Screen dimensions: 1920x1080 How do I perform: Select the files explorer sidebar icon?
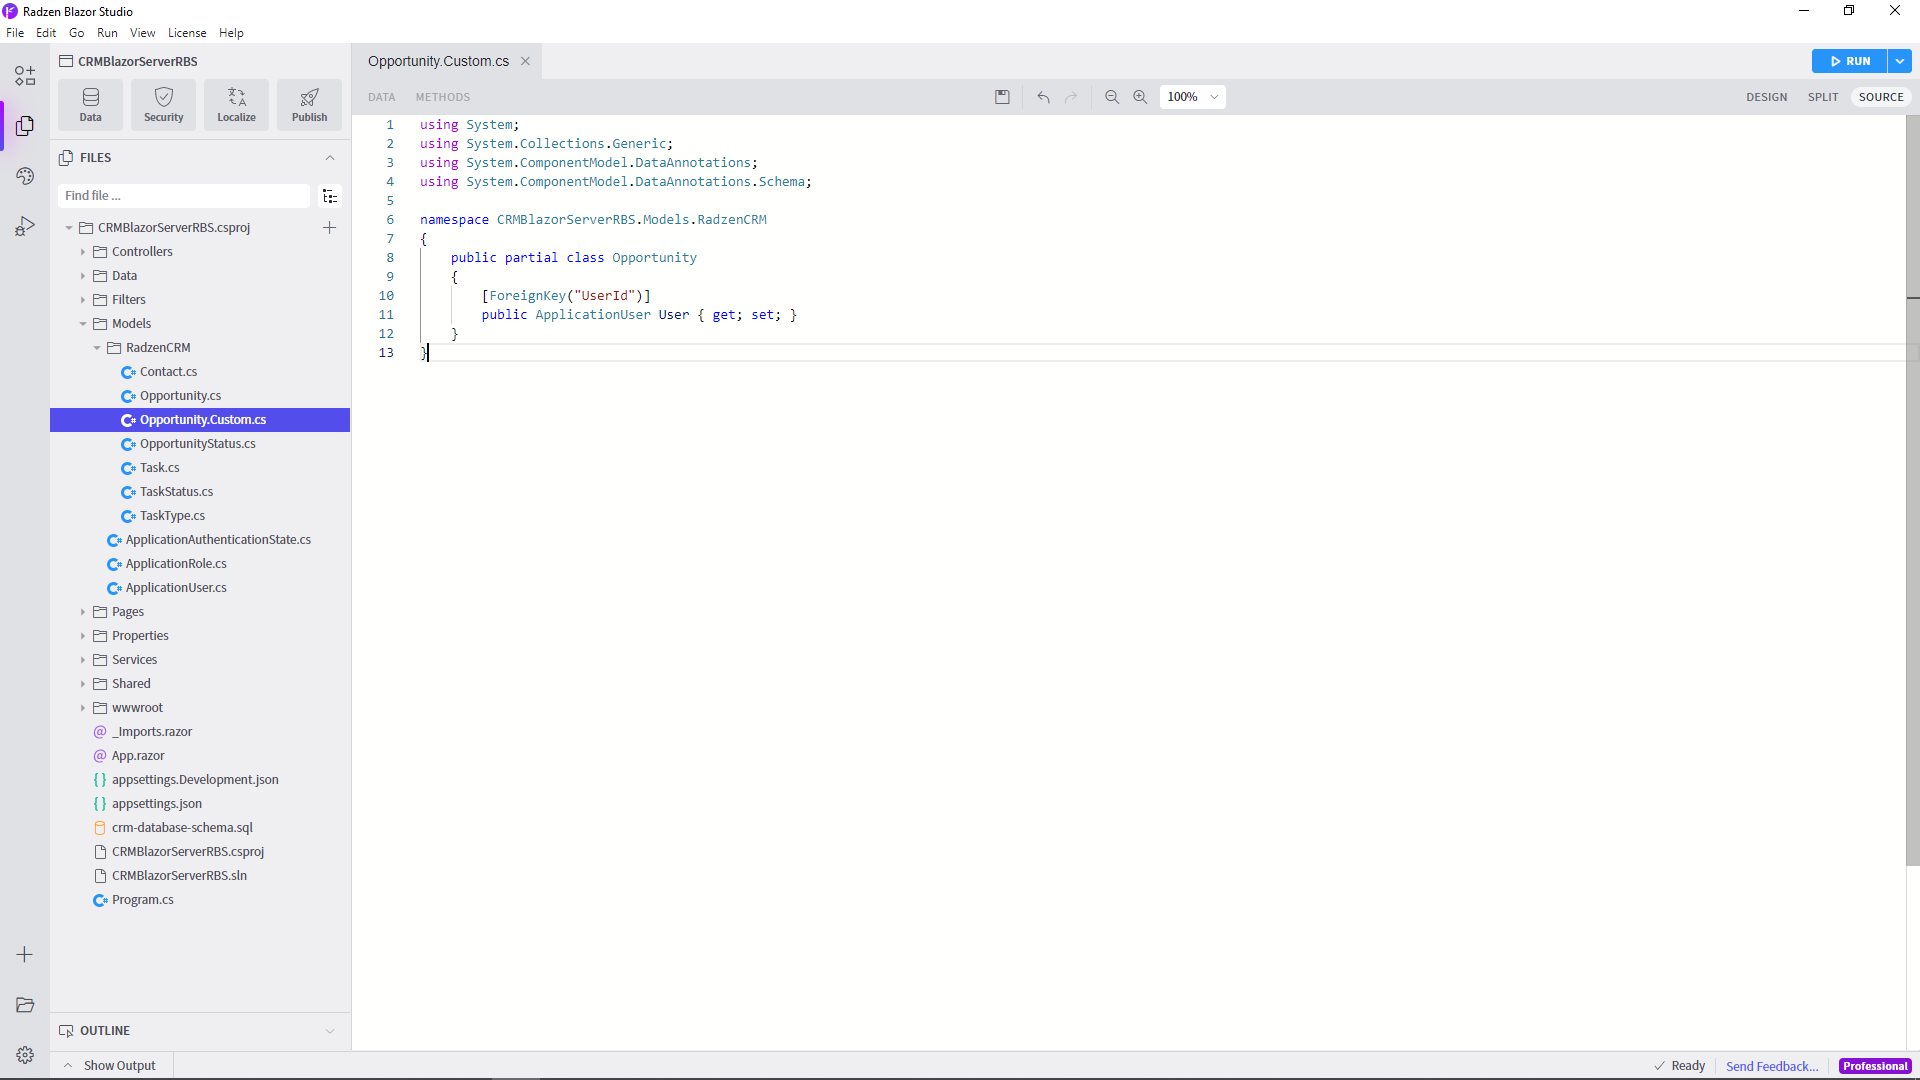[25, 126]
